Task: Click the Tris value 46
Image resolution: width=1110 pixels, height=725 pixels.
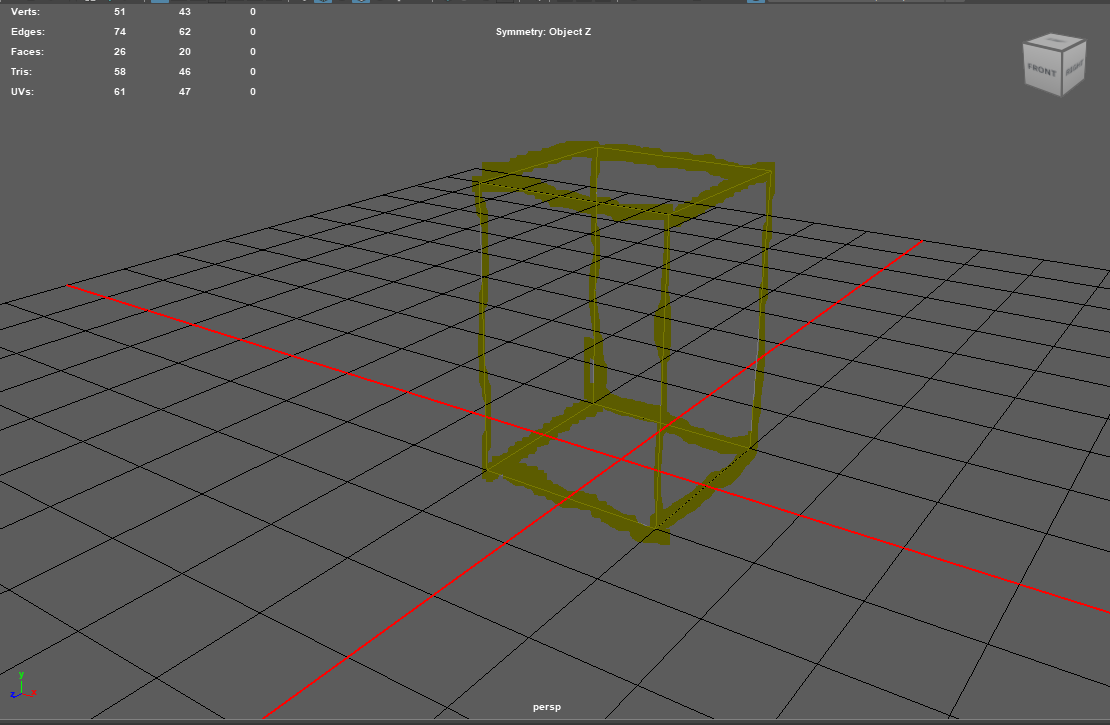Action: pos(185,72)
